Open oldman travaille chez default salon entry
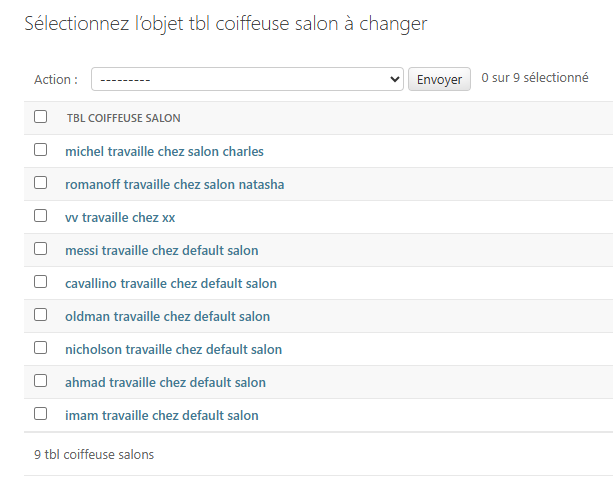The width and height of the screenshot is (613, 482). (167, 316)
